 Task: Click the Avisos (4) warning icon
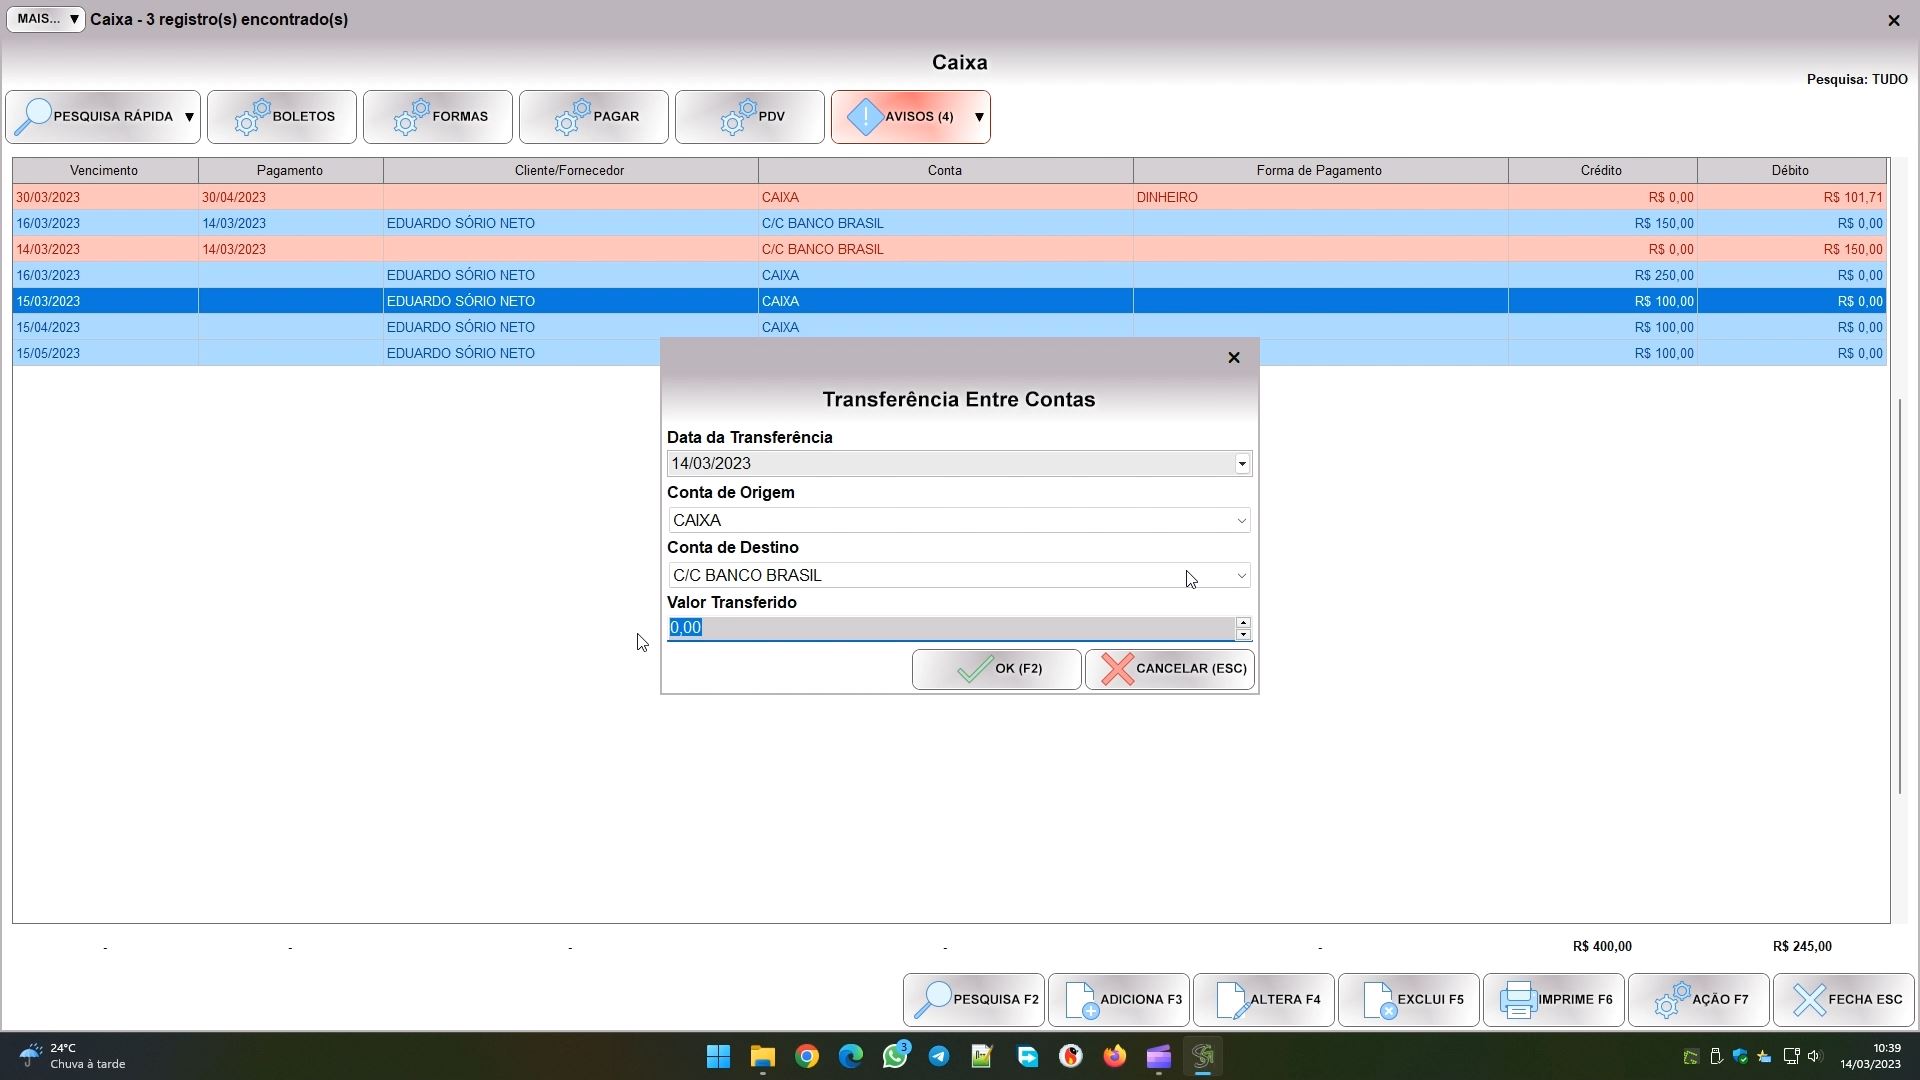point(866,117)
